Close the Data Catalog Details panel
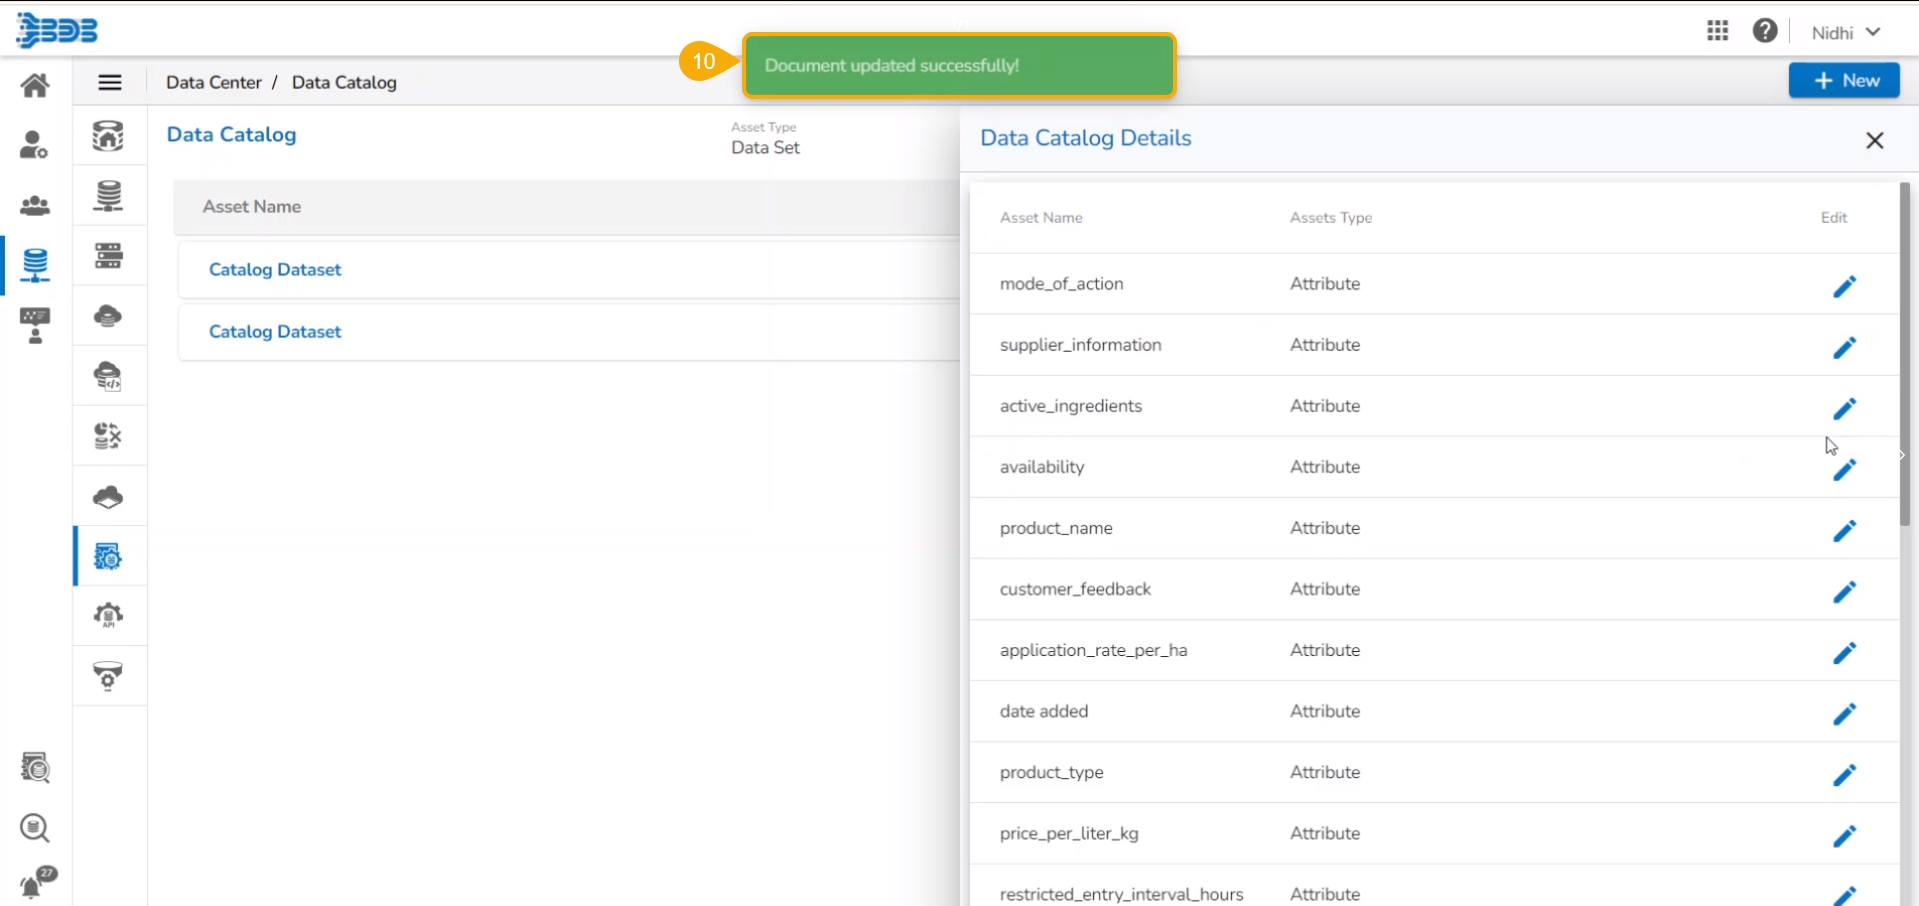 point(1874,141)
